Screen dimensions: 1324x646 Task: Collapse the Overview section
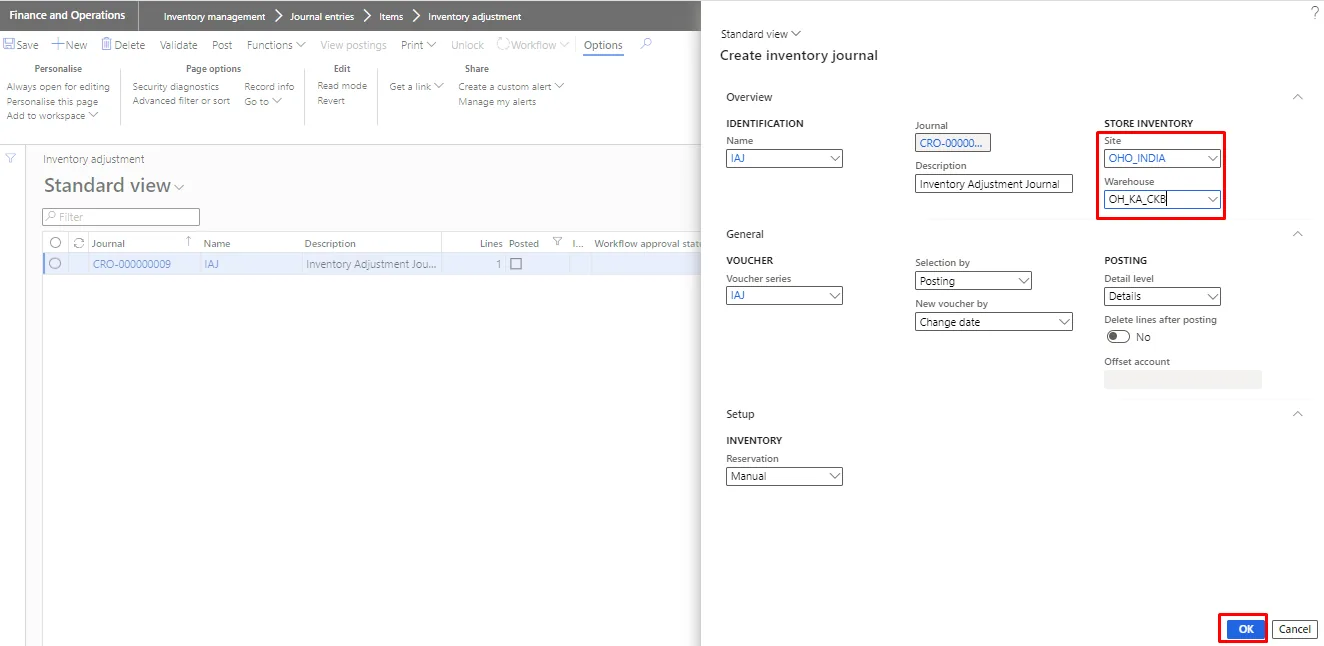click(x=1298, y=97)
